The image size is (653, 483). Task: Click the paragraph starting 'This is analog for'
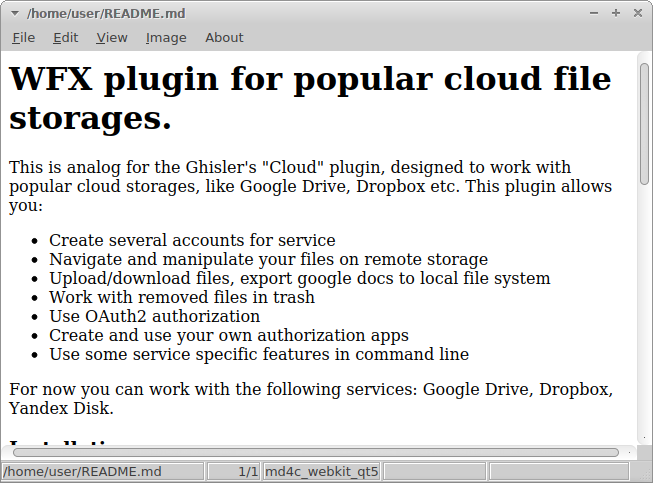(x=310, y=186)
